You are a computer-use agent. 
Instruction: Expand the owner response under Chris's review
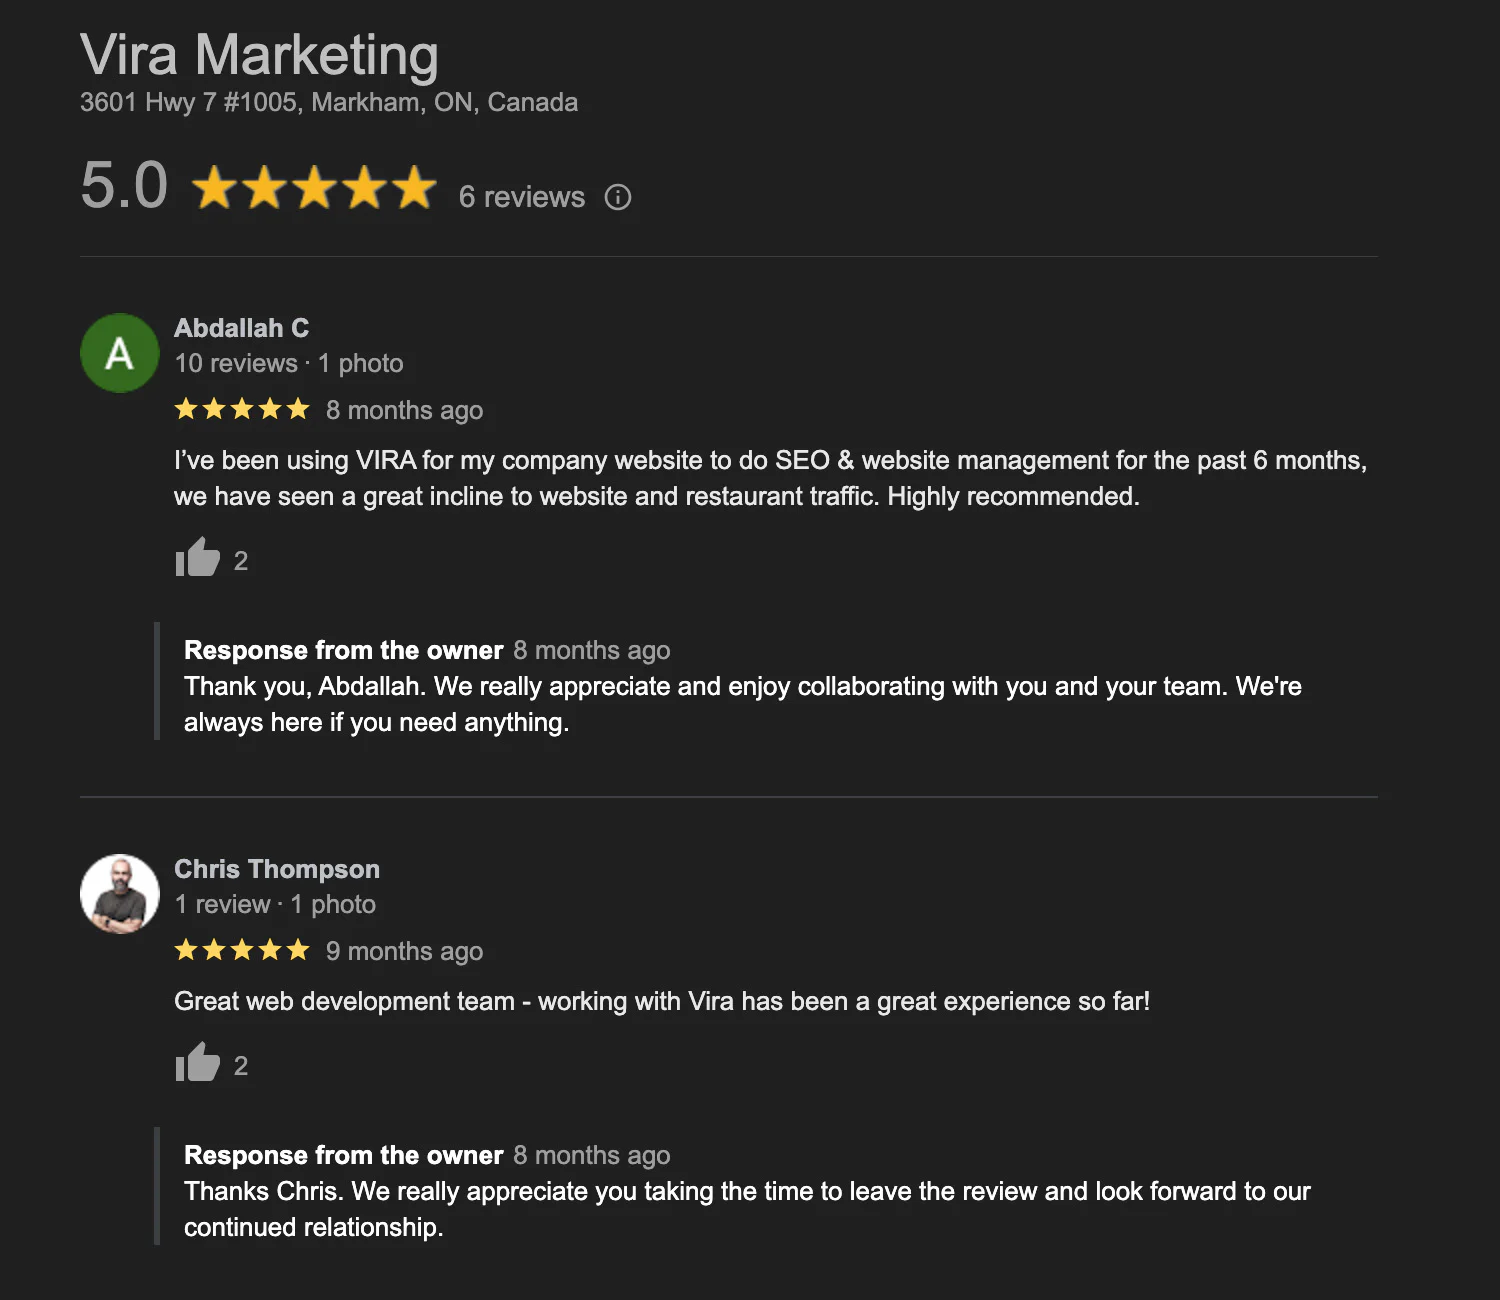[x=343, y=1155]
